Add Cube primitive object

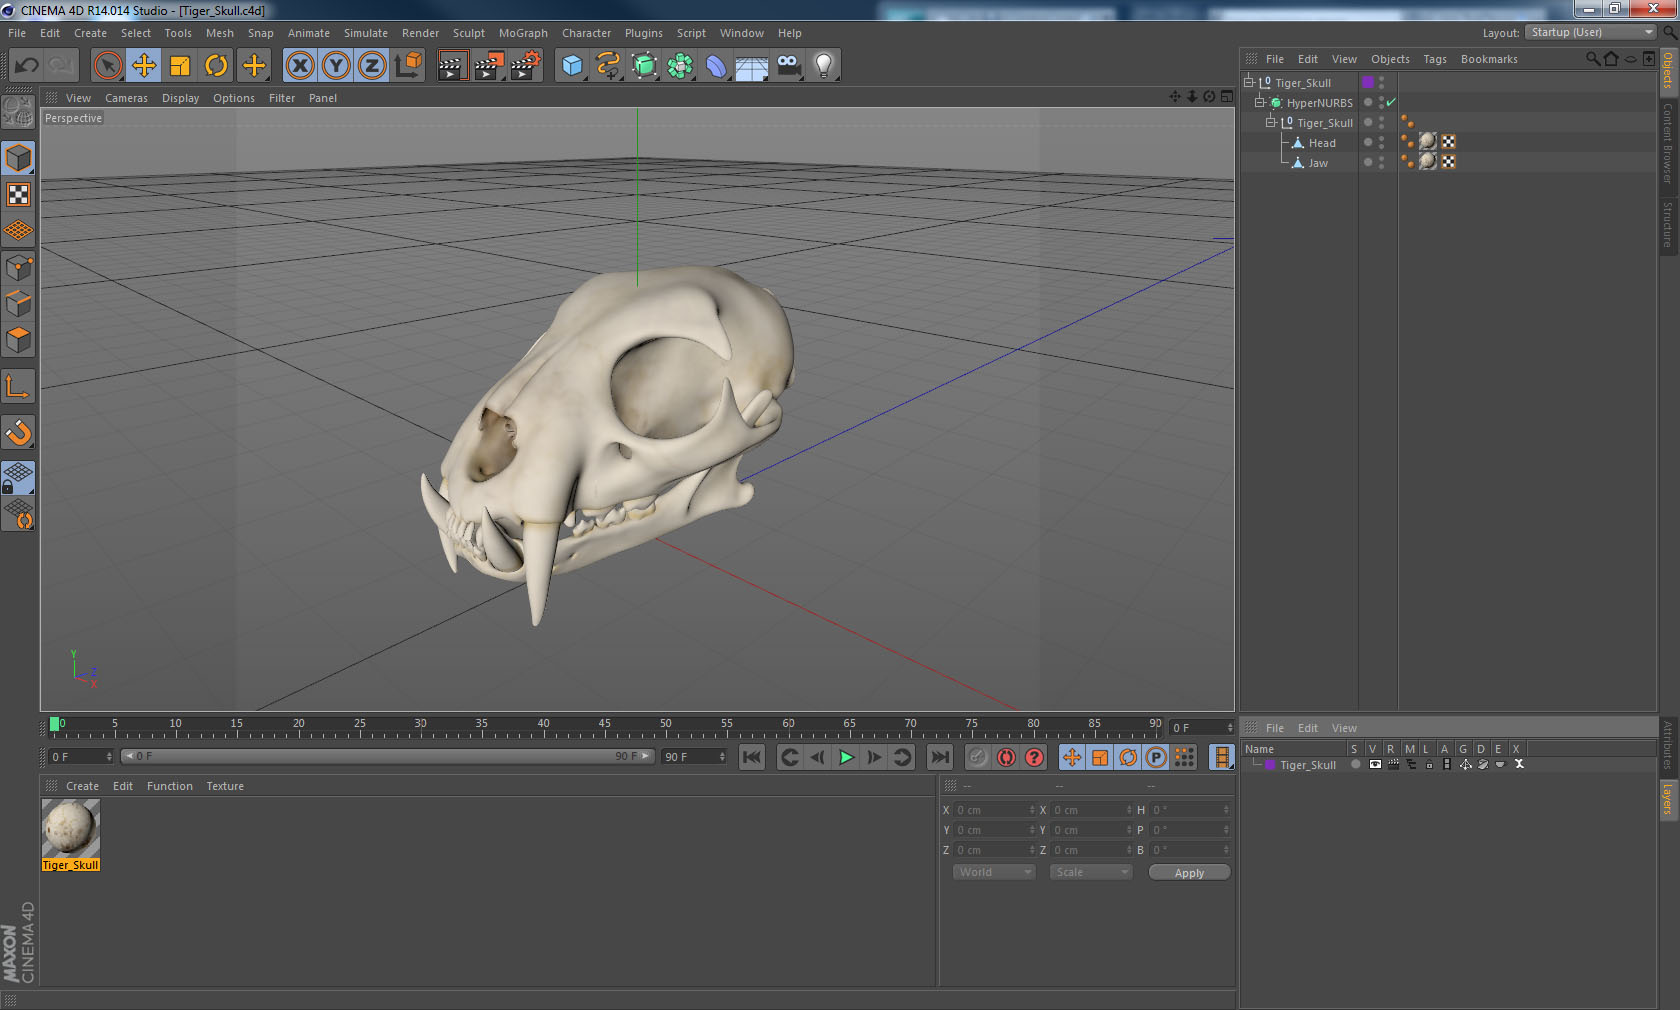[572, 66]
